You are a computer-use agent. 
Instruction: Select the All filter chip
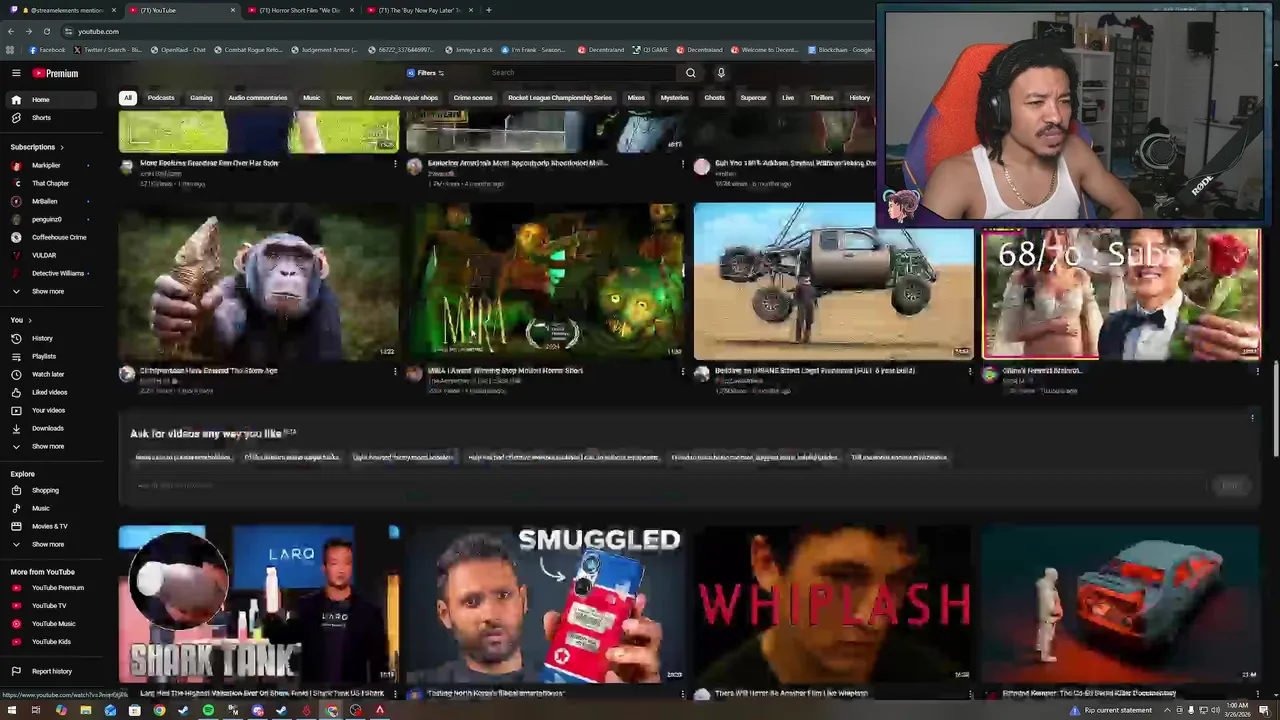pyautogui.click(x=127, y=98)
